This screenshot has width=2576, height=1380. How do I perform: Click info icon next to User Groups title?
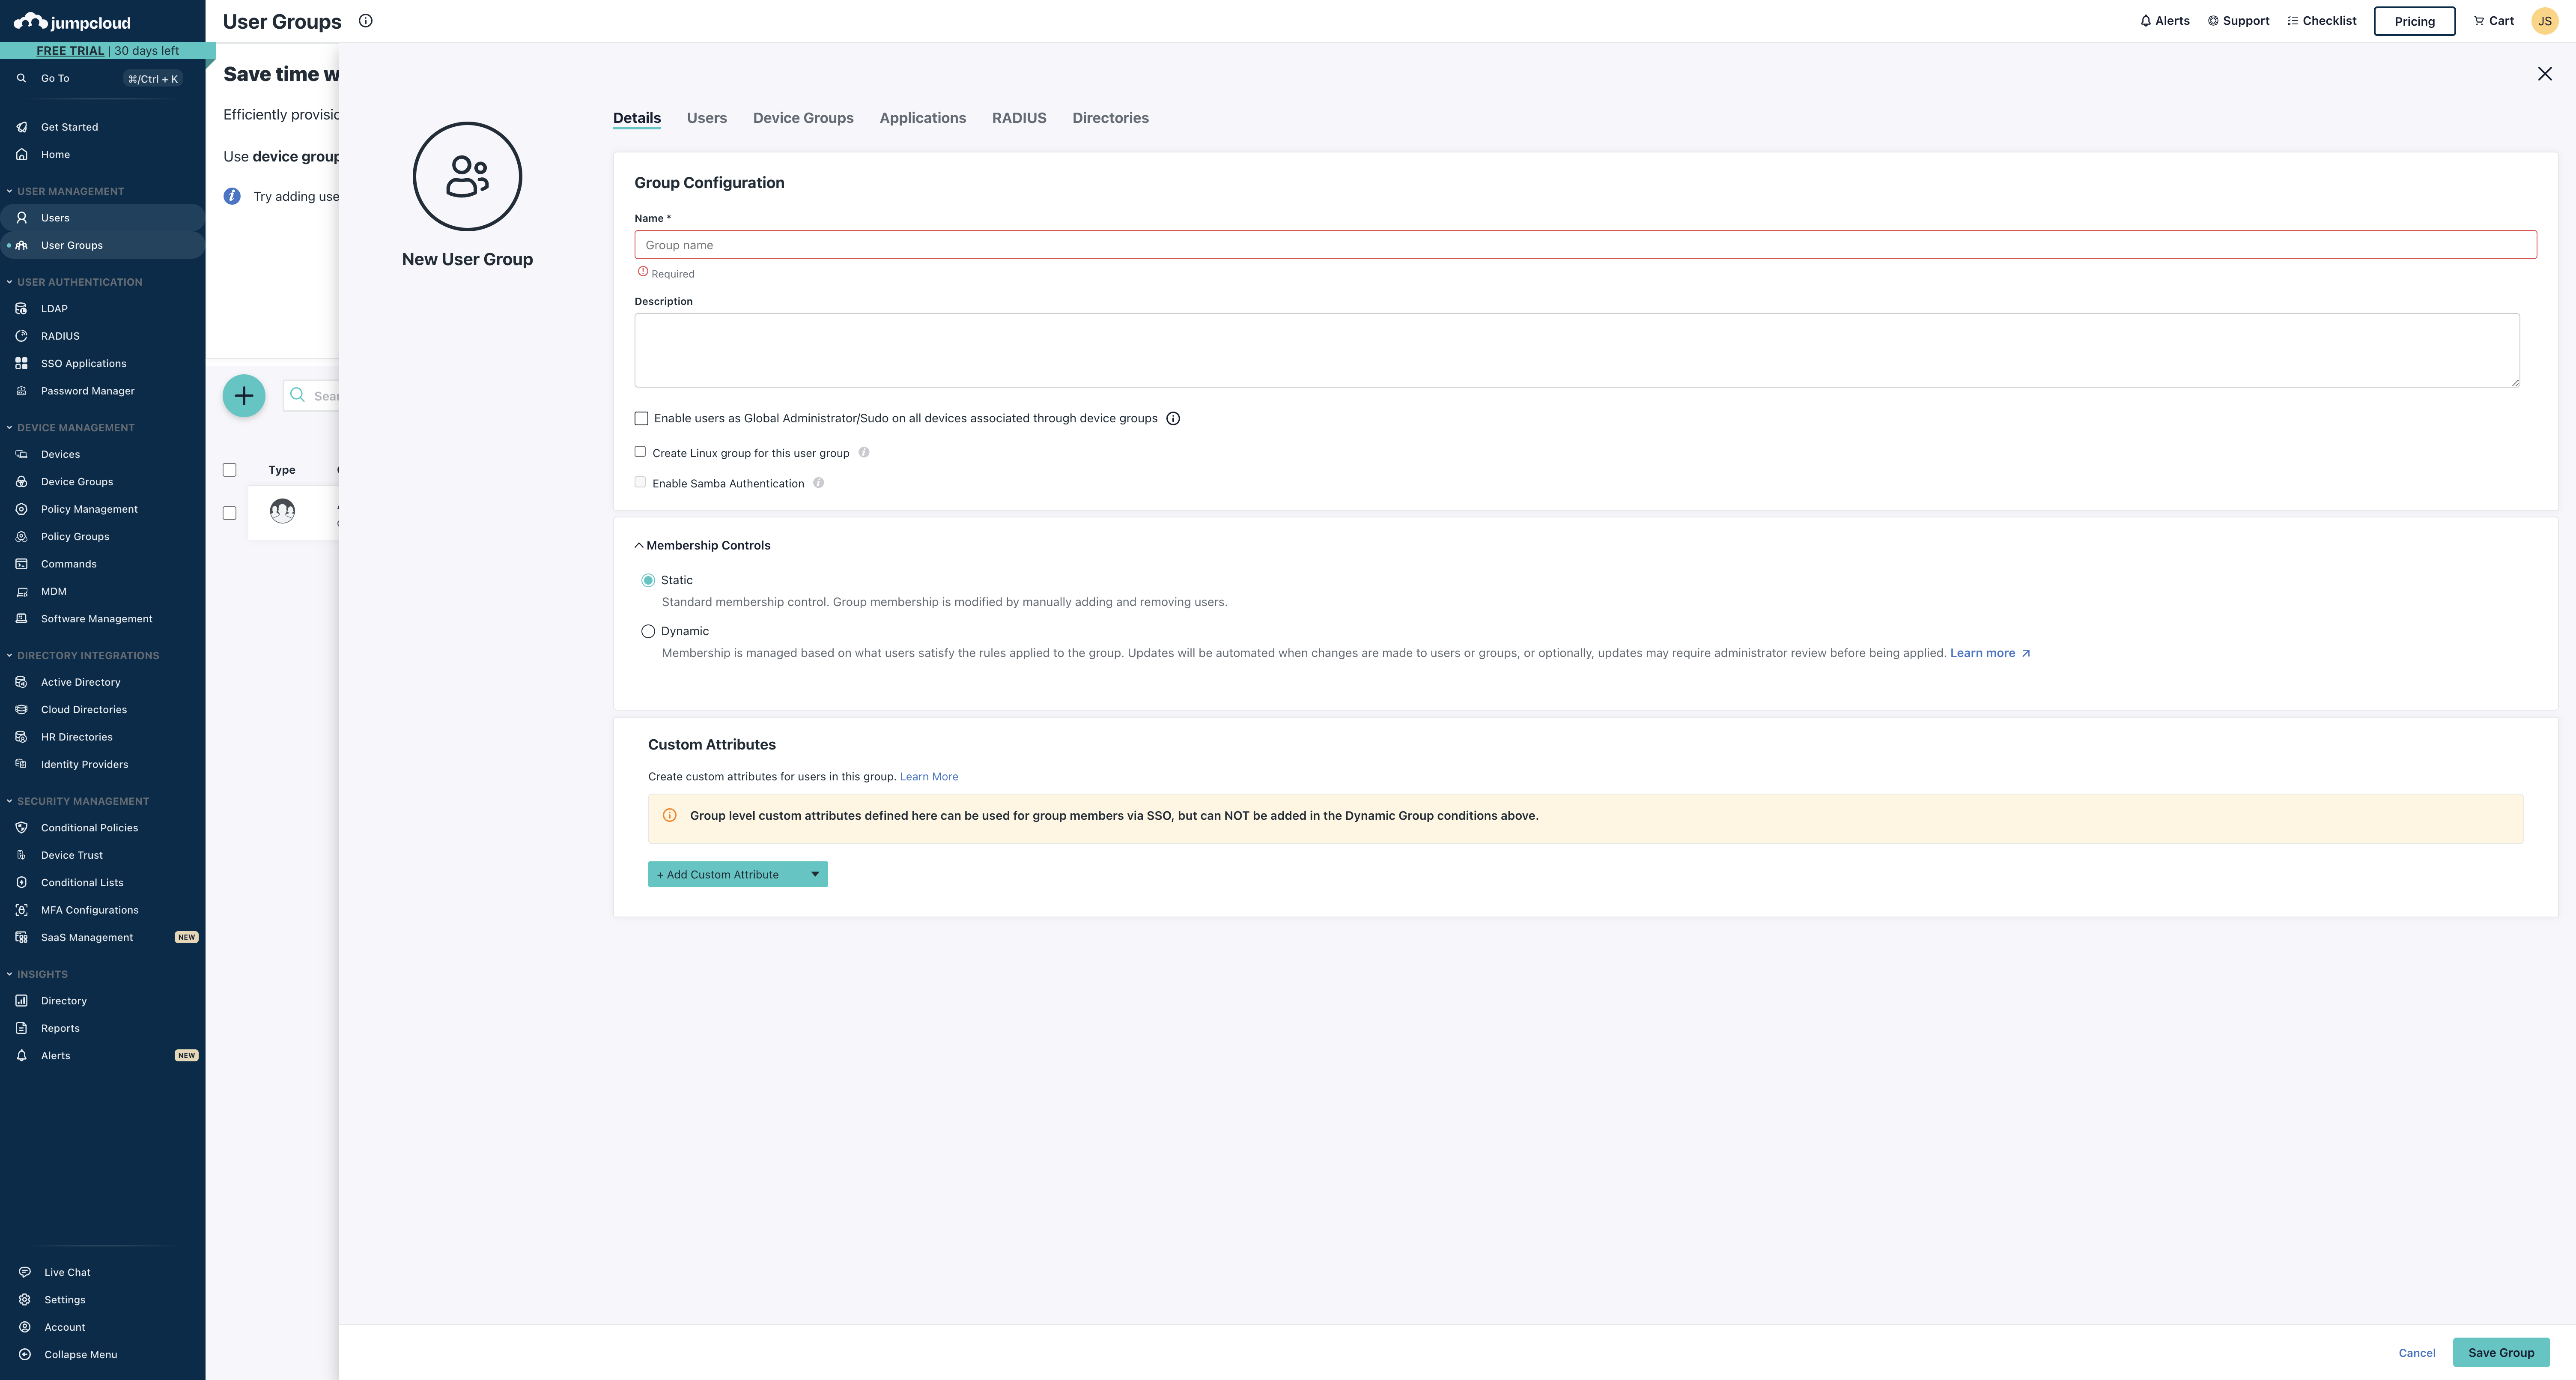pos(366,21)
